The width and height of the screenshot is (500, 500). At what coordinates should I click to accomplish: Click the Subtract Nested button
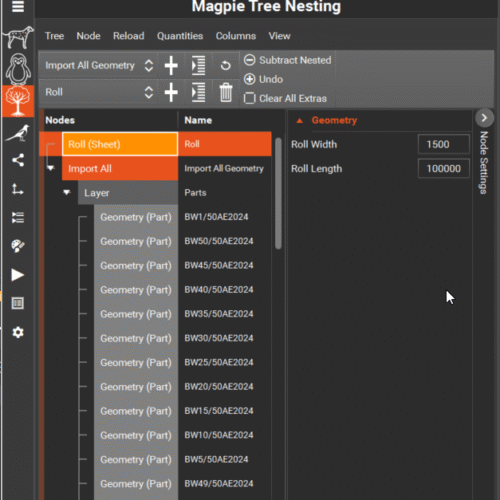click(x=288, y=60)
